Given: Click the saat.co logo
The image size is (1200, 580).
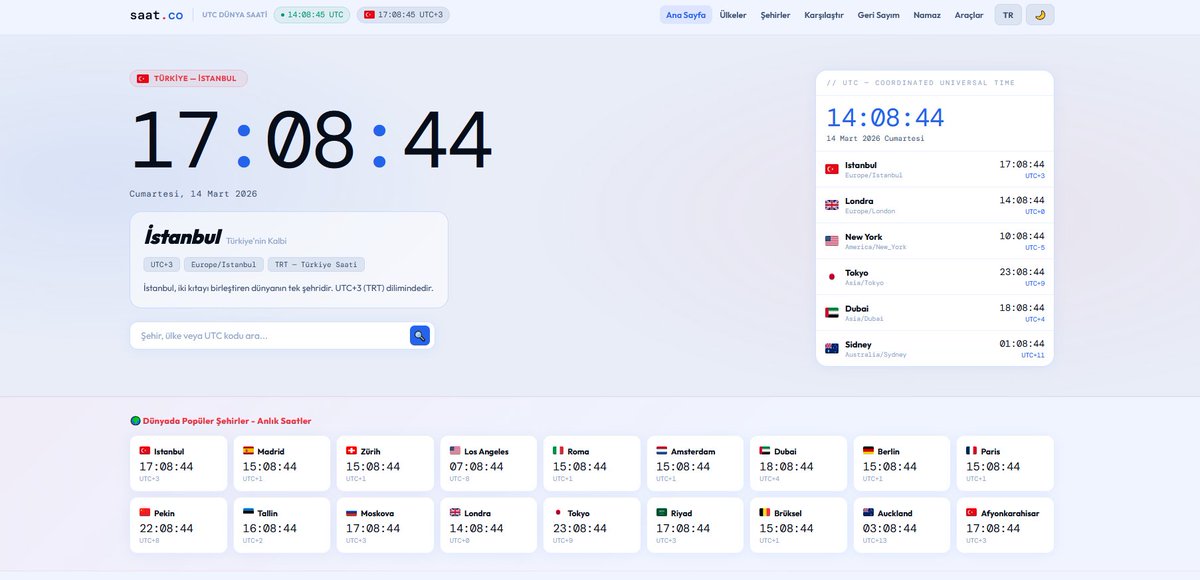Looking at the screenshot, I should click(156, 15).
